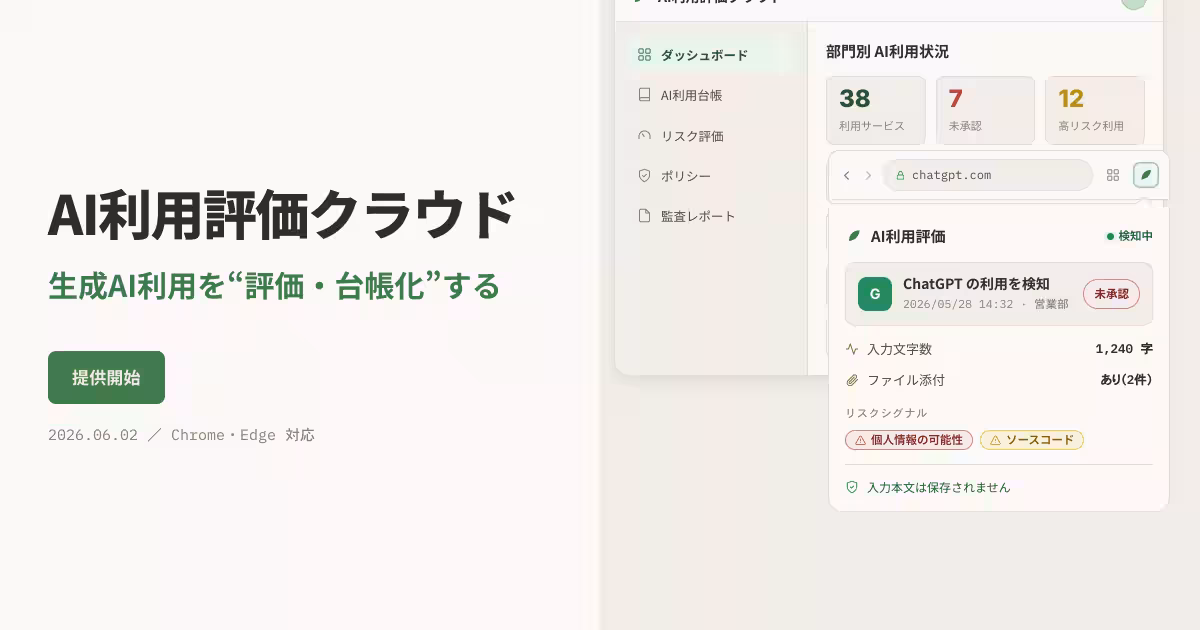Click the activity icon beside 入力文字数
Screen dimensions: 1200x630
click(852, 349)
